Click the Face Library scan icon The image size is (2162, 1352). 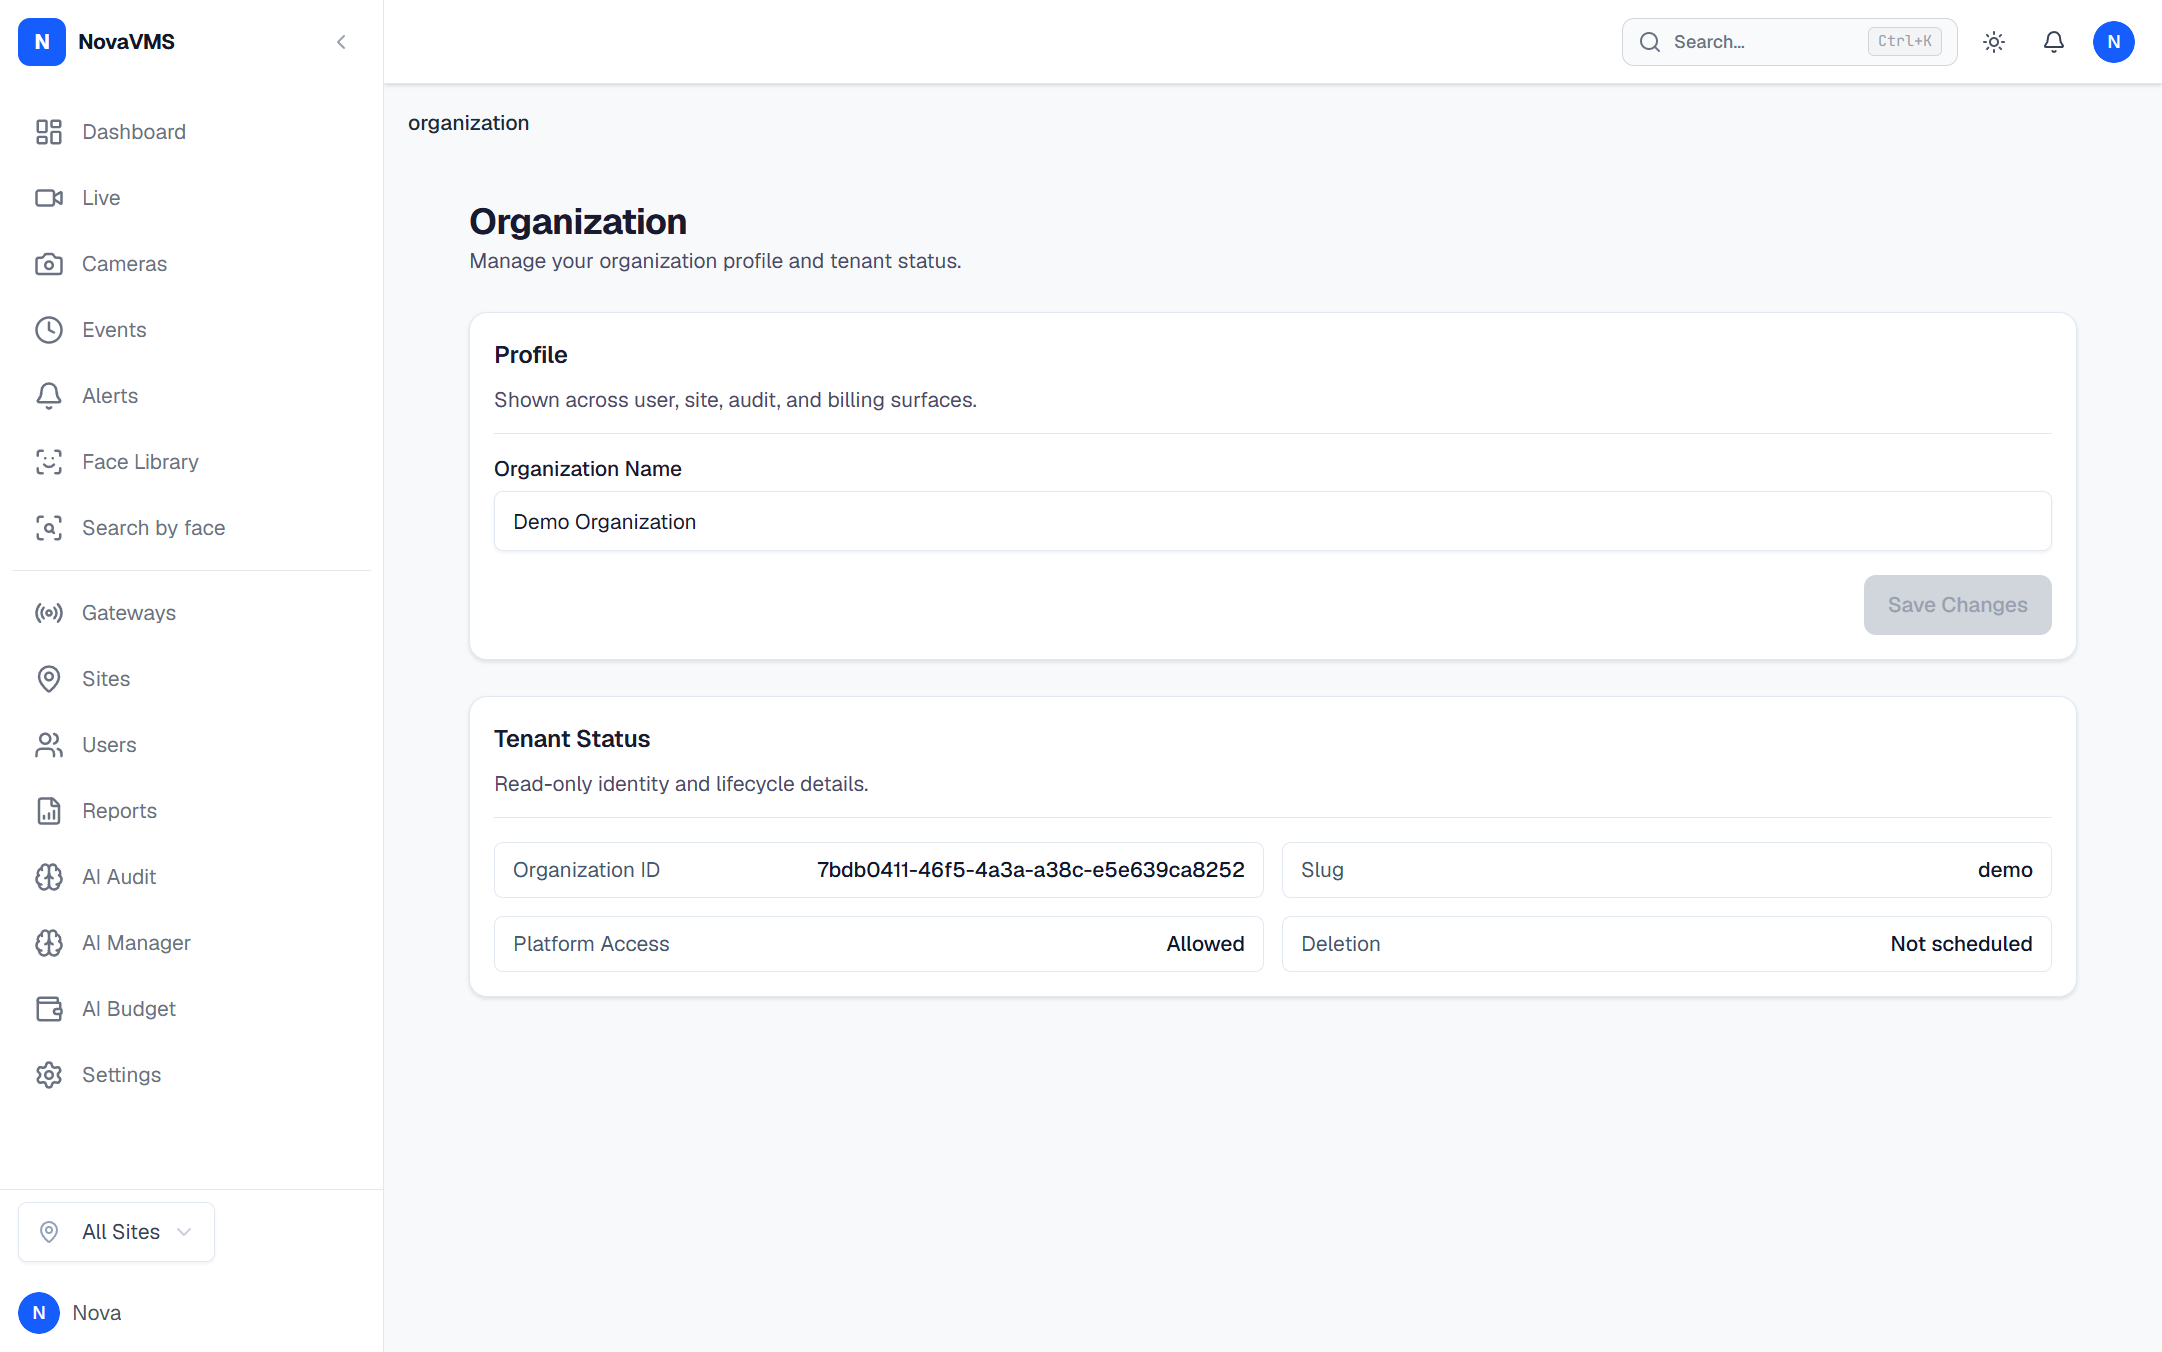[x=49, y=462]
